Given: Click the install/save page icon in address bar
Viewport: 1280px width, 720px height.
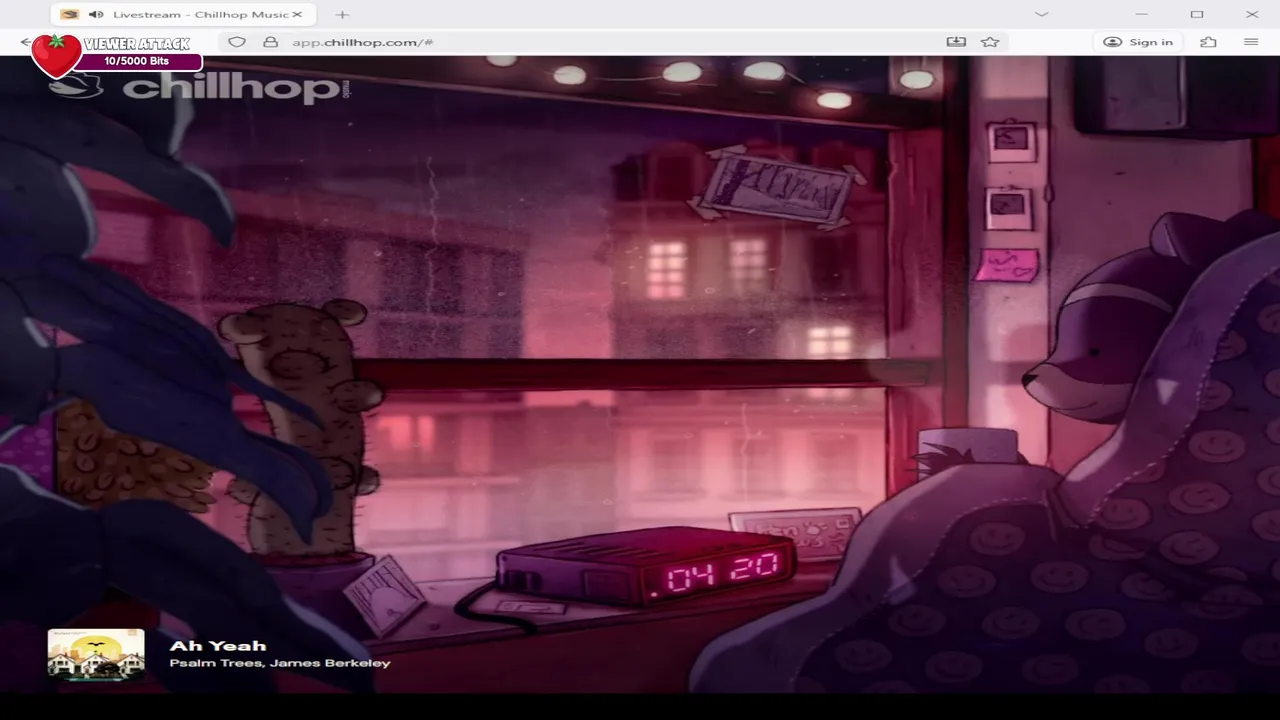Looking at the screenshot, I should point(956,42).
